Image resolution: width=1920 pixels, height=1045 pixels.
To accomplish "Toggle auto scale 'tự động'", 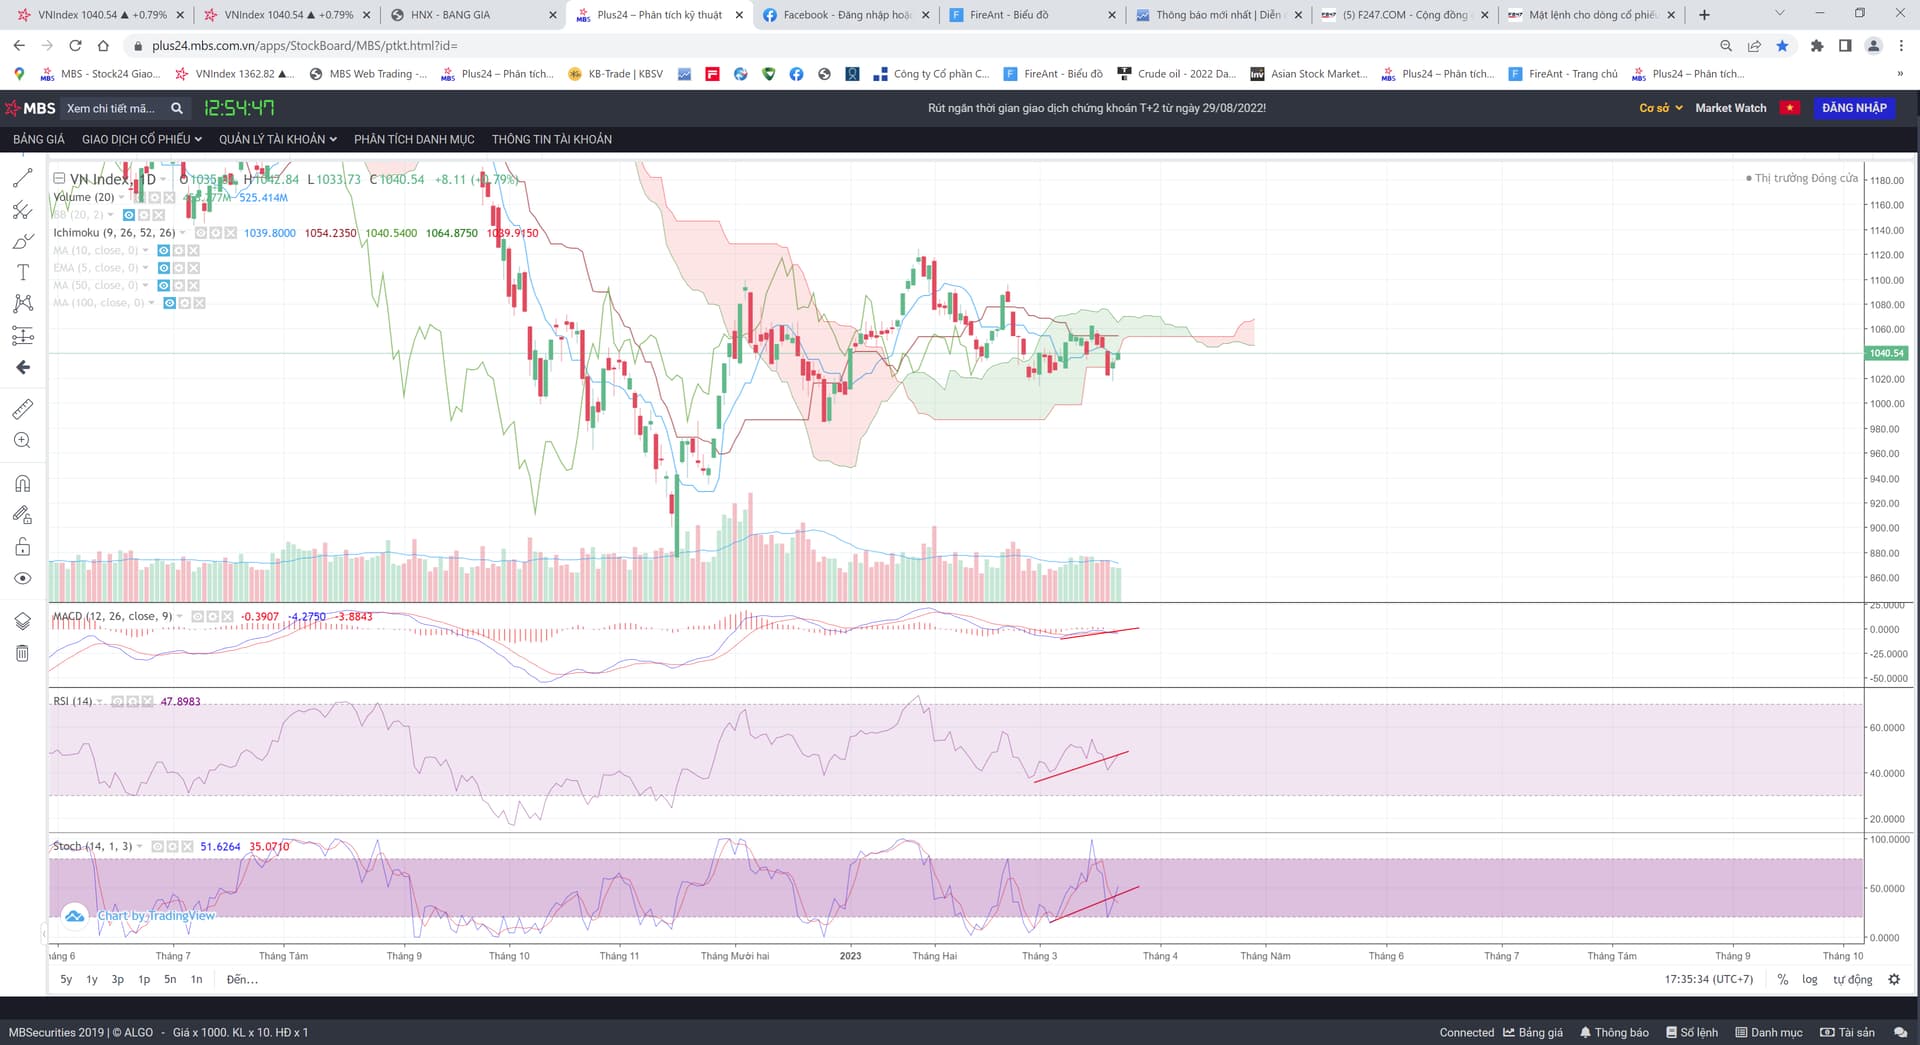I will coord(1852,980).
